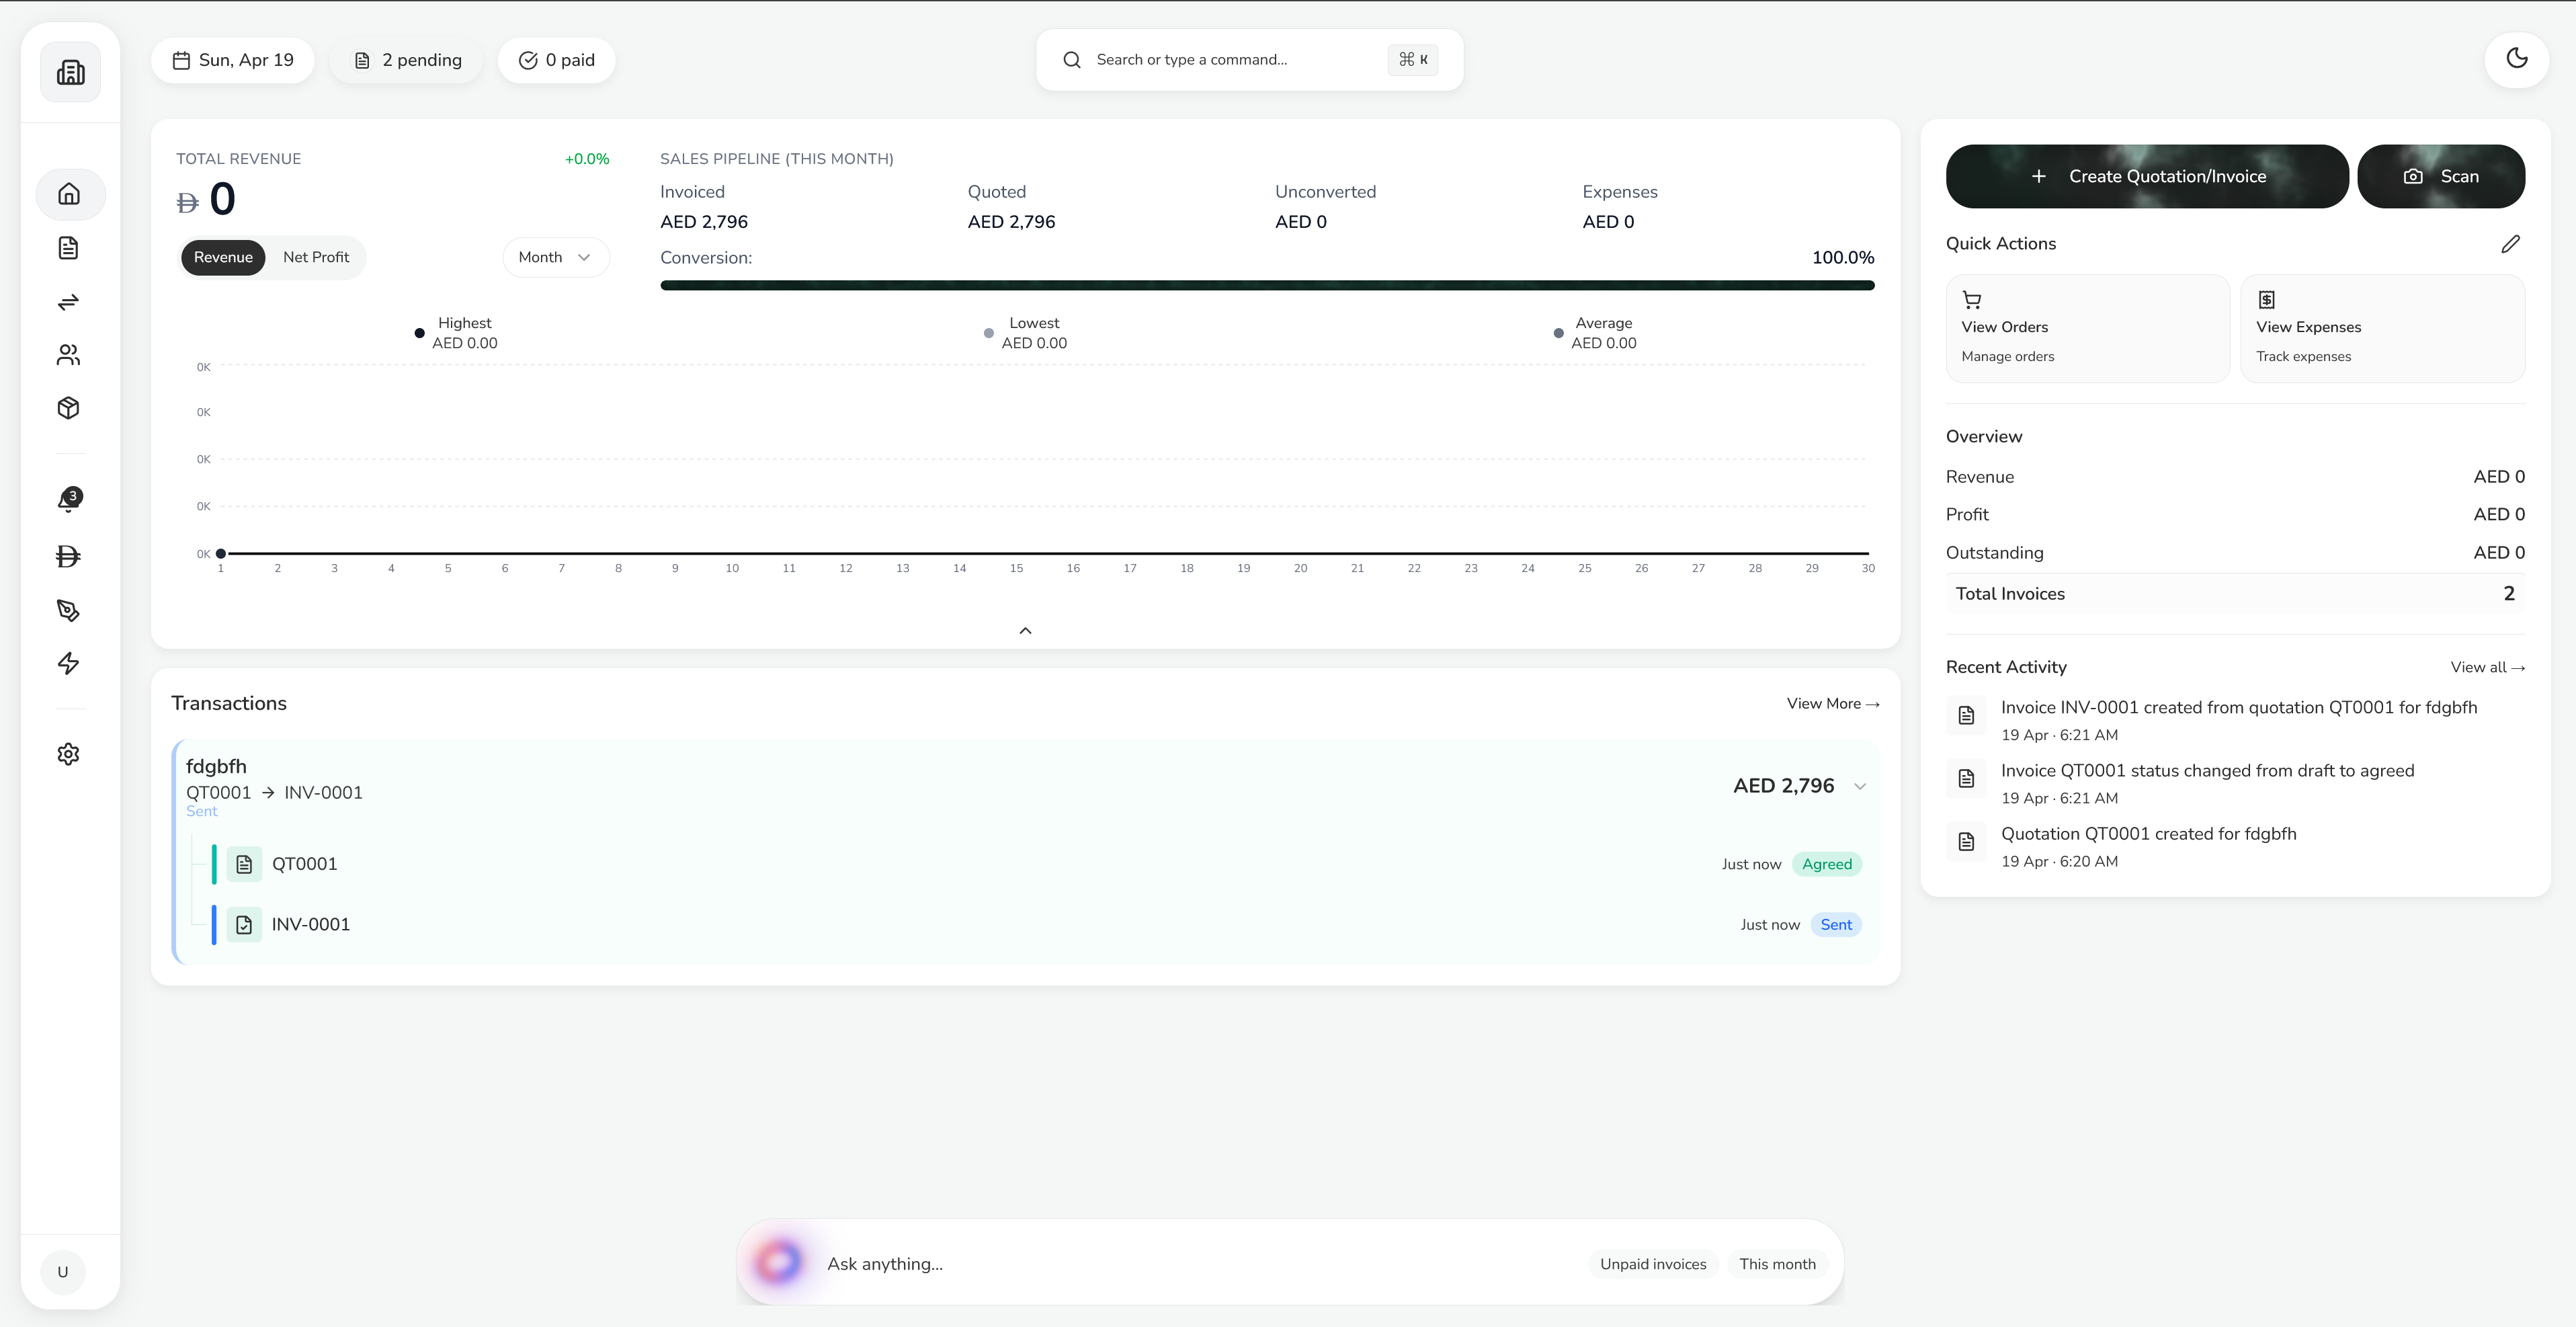Toggle dark mode with moon icon

click(2516, 59)
